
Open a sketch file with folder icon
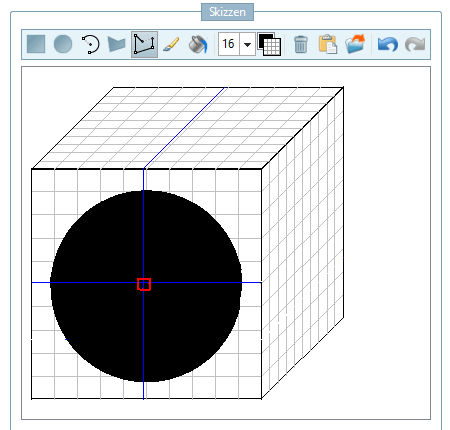coord(355,44)
